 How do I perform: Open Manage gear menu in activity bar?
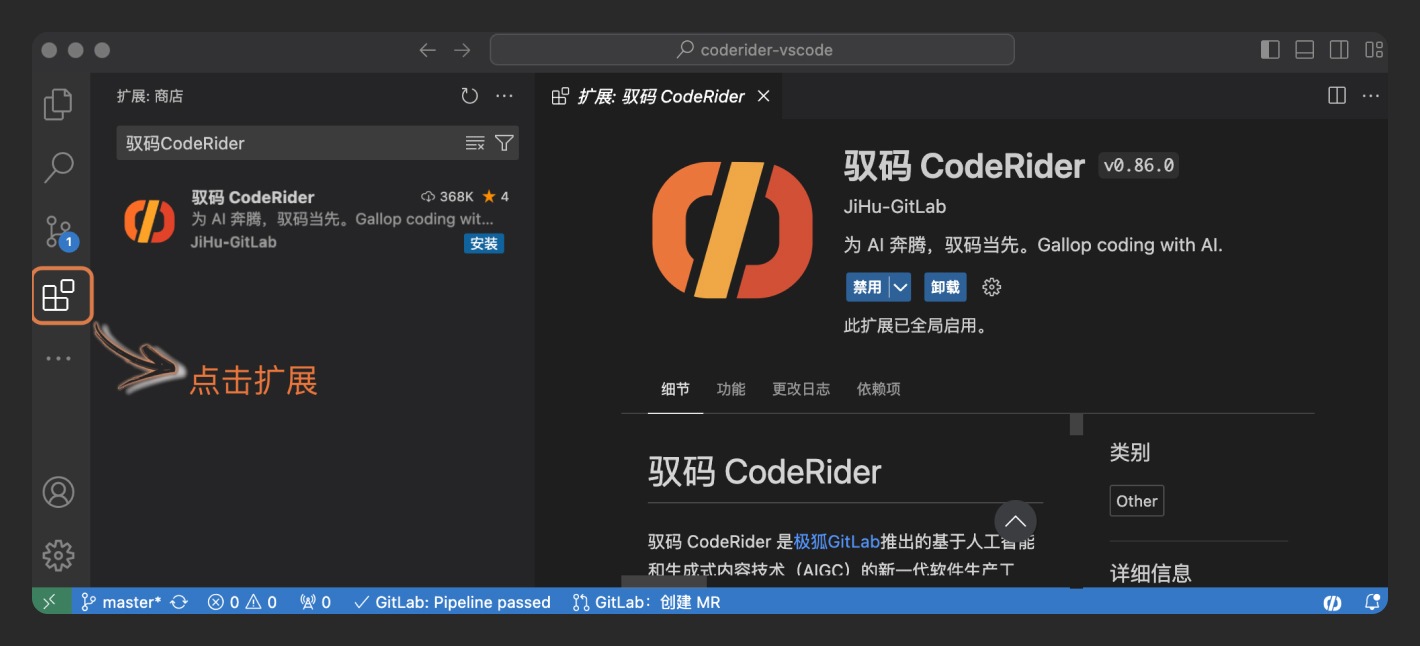(x=58, y=555)
